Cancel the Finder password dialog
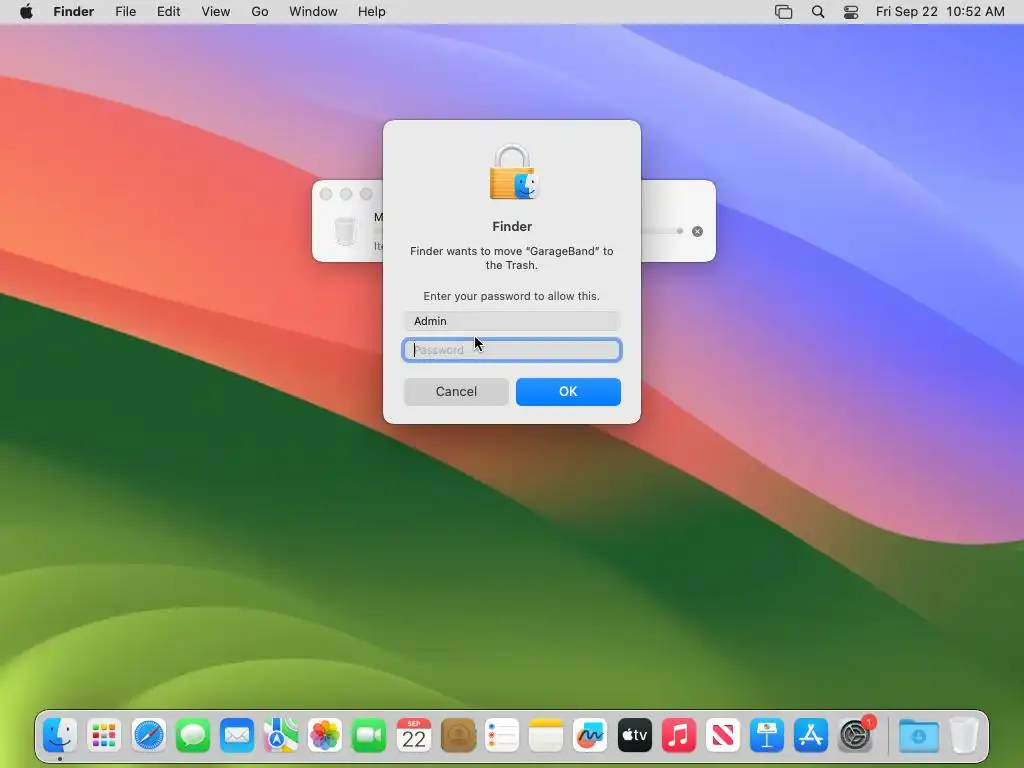 456,391
